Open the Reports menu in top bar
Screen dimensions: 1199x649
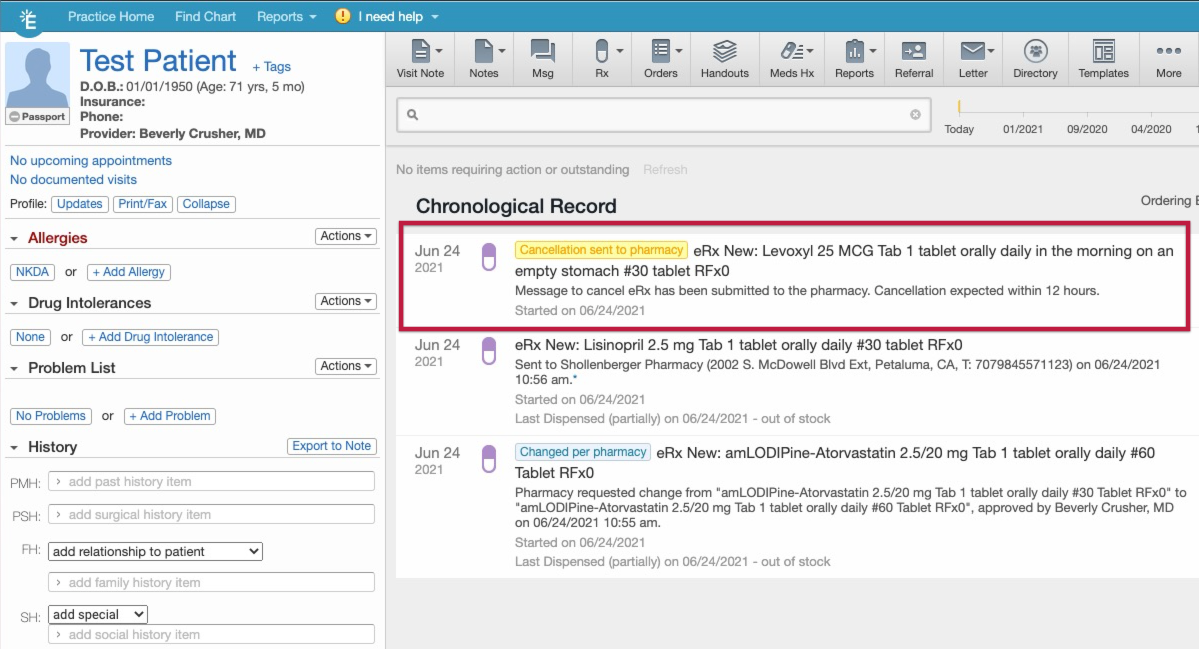286,17
